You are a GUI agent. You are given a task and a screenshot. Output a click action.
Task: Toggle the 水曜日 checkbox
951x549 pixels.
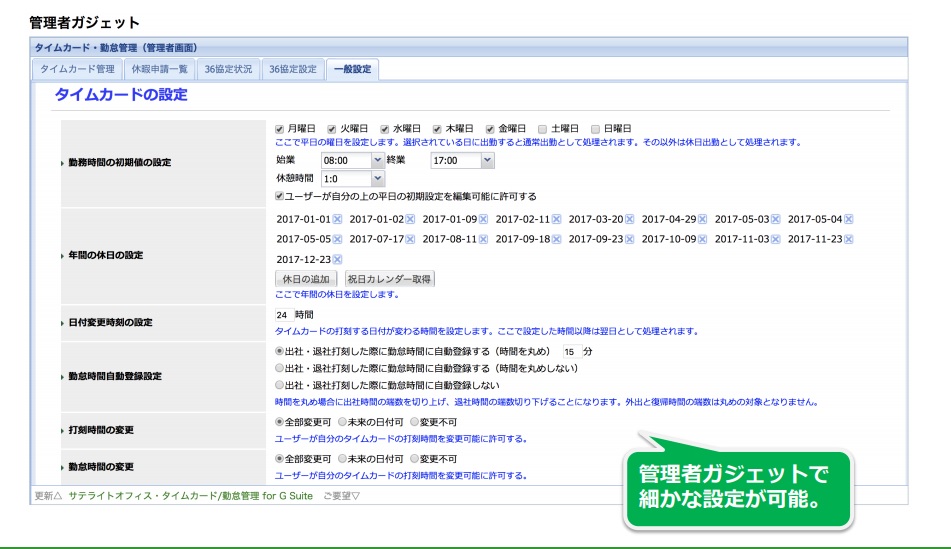tap(385, 129)
